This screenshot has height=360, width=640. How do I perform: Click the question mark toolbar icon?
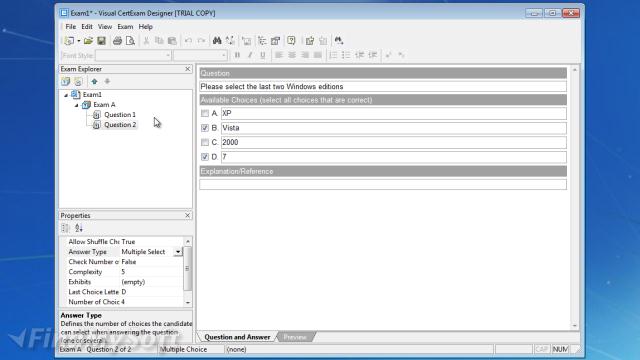(291, 40)
